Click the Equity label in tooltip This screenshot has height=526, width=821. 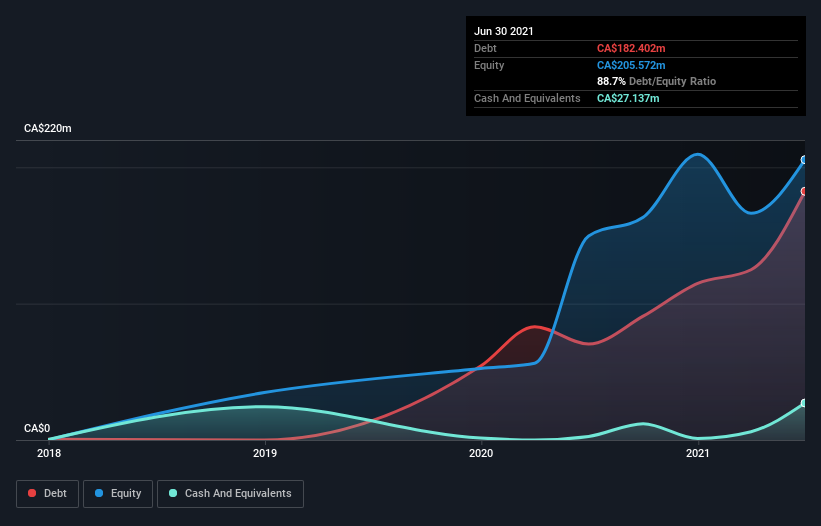click(489, 65)
